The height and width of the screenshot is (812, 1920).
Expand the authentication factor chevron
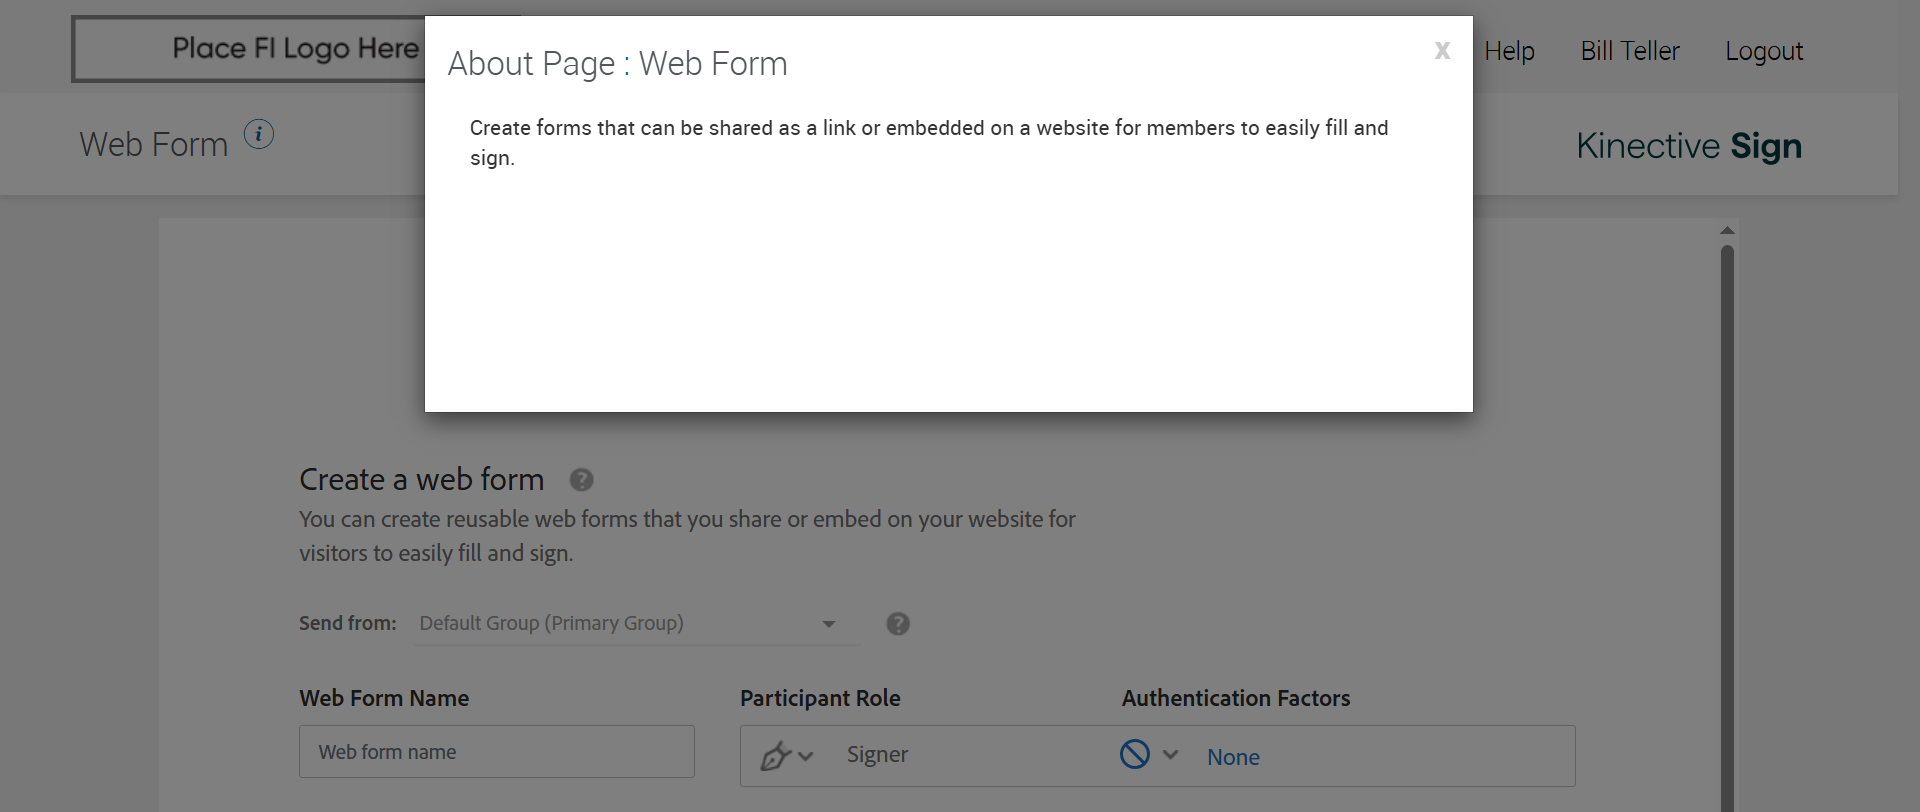coord(1171,755)
